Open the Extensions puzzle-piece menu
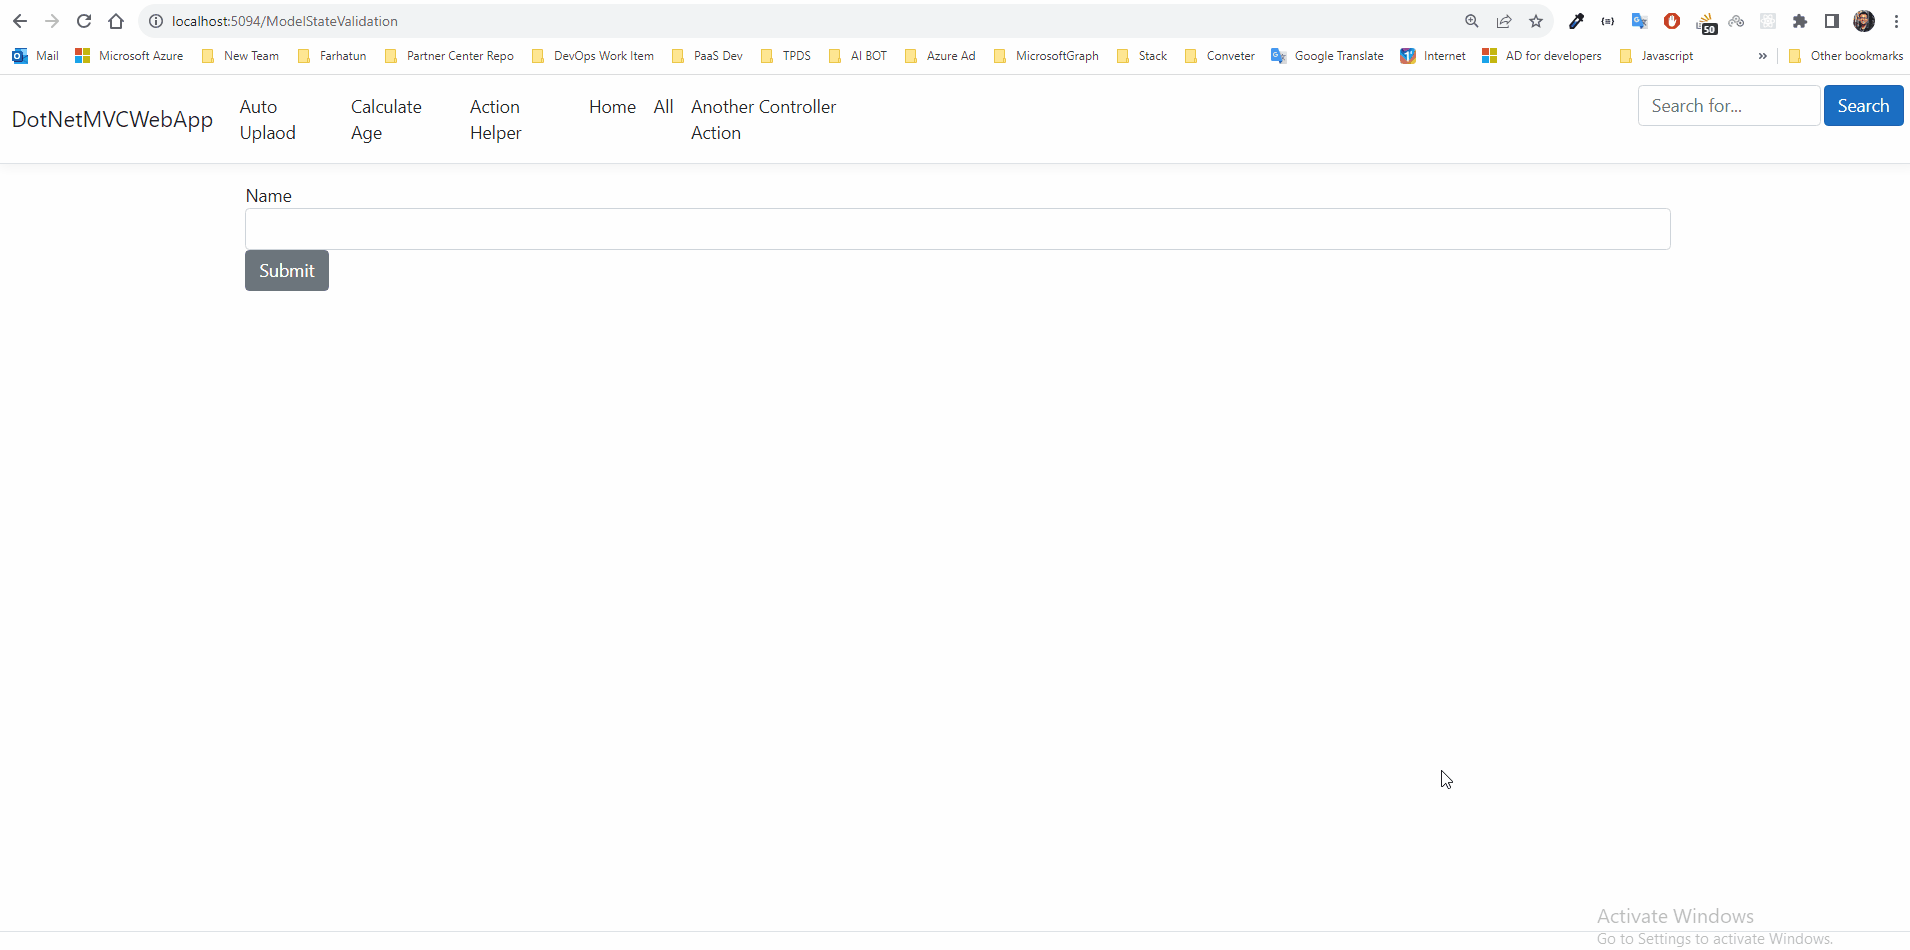Screen dimensions: 1910x950 1801,21
